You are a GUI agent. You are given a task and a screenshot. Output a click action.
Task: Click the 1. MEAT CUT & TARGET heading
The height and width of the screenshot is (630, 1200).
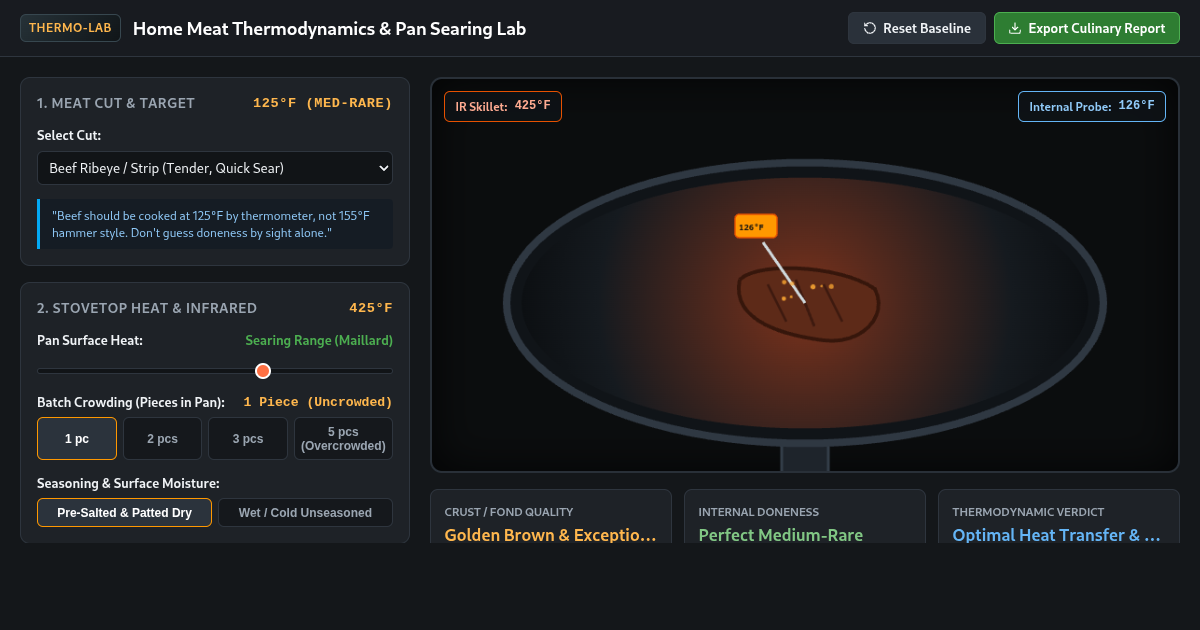click(x=116, y=103)
